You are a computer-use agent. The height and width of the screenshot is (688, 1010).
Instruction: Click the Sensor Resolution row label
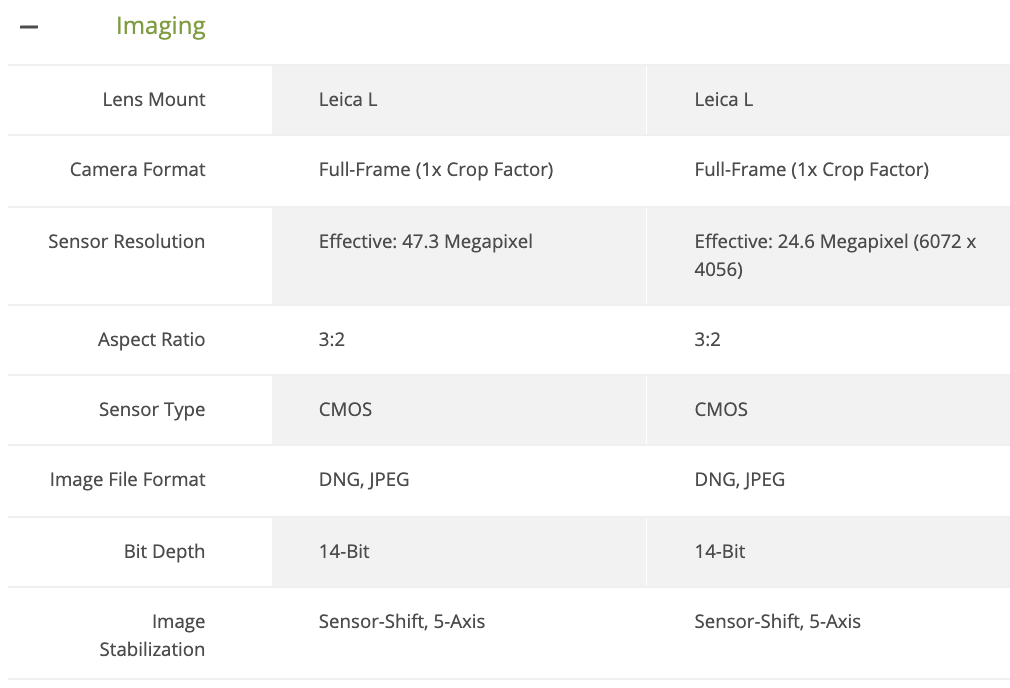coord(126,241)
